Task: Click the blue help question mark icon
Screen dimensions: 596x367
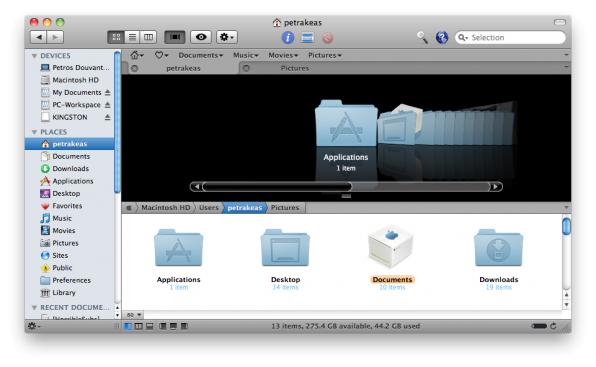Action: coord(442,37)
